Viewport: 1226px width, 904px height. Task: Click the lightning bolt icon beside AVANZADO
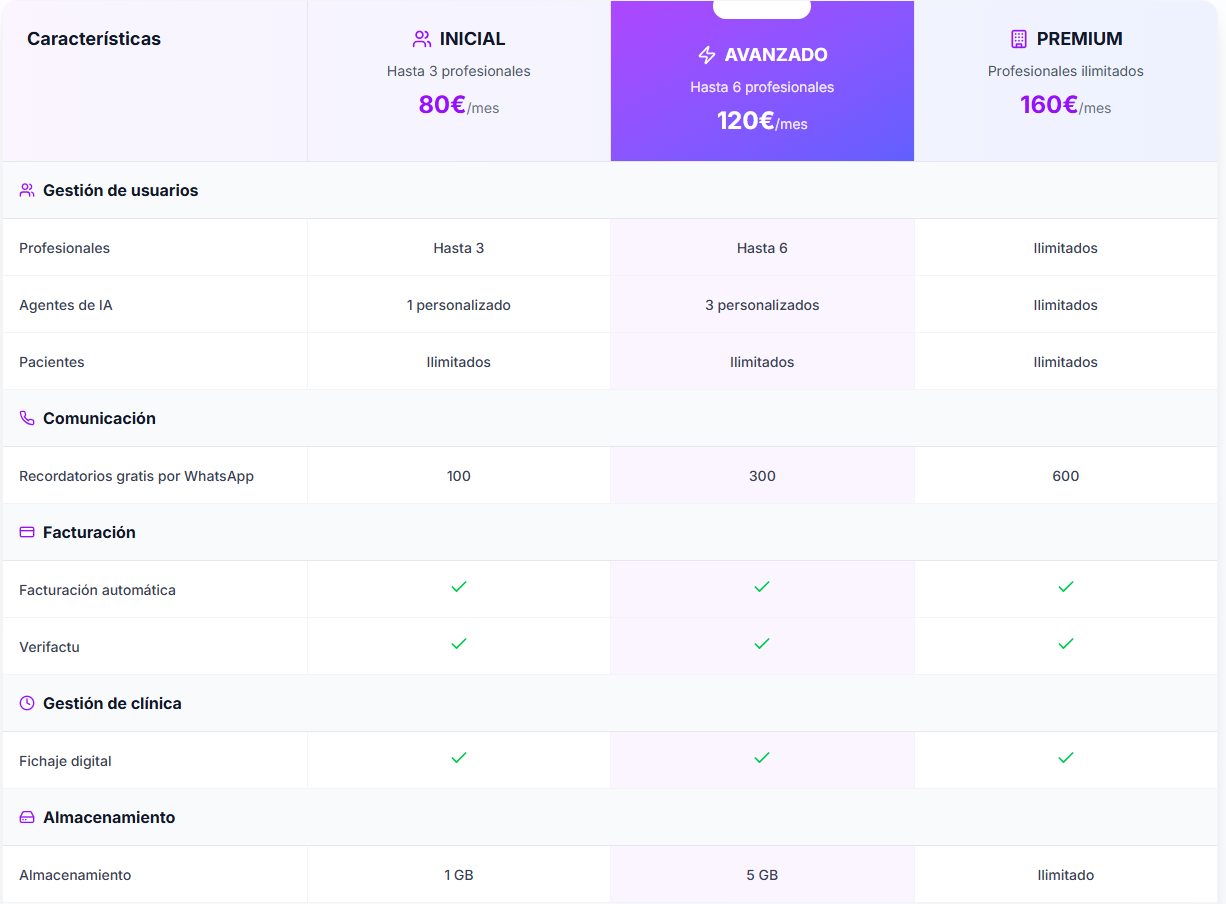707,55
